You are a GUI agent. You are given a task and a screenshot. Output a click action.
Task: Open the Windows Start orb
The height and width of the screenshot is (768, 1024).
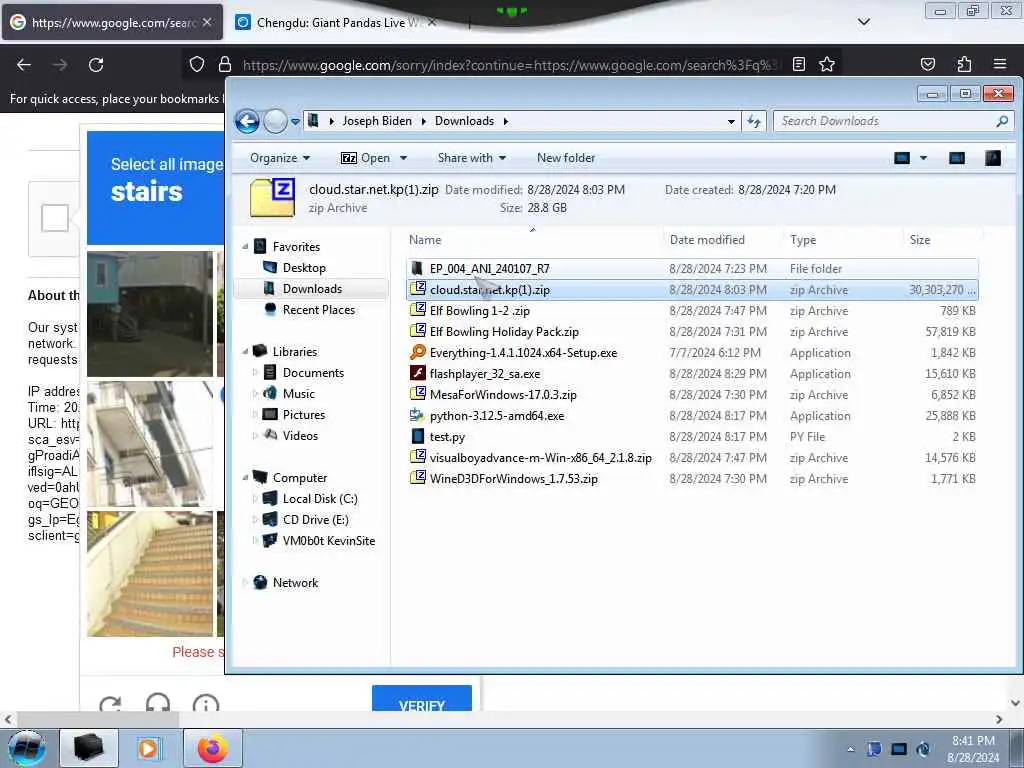pos(27,748)
